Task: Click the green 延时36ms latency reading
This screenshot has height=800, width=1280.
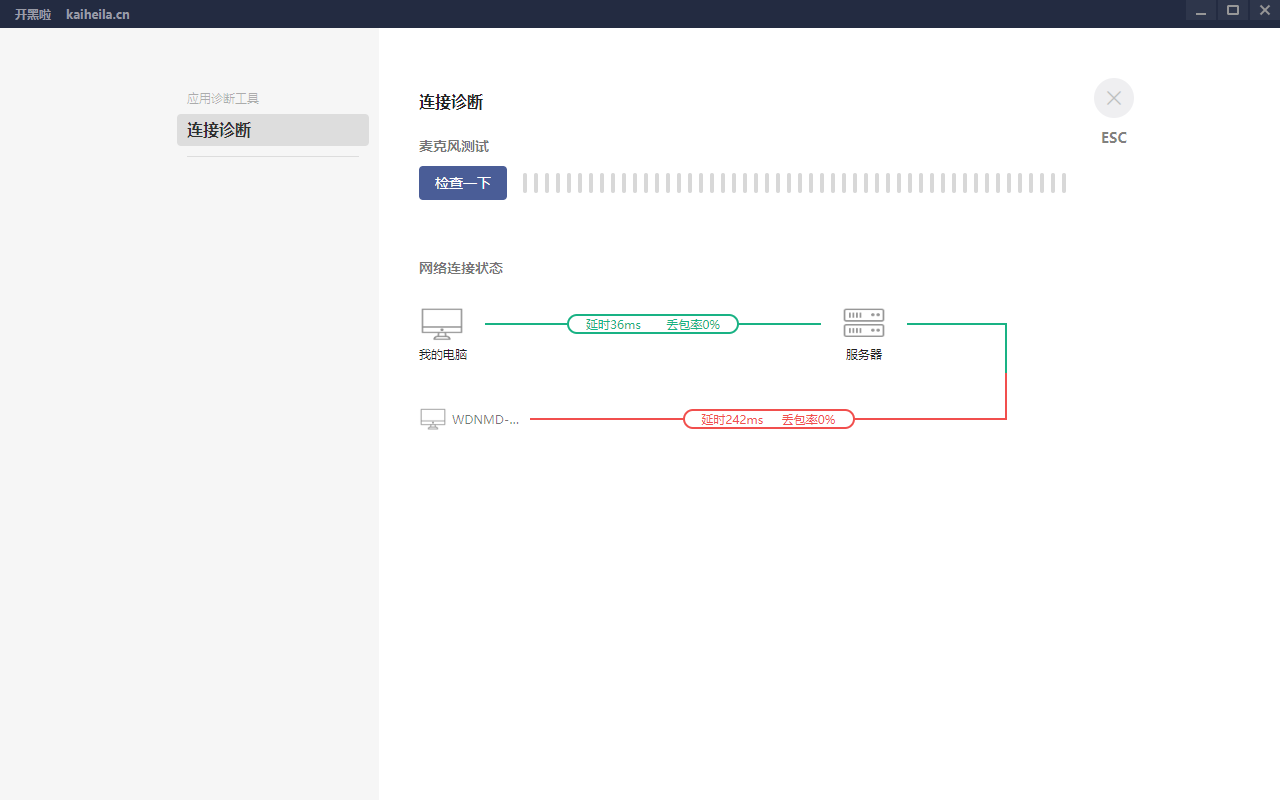Action: pyautogui.click(x=613, y=324)
